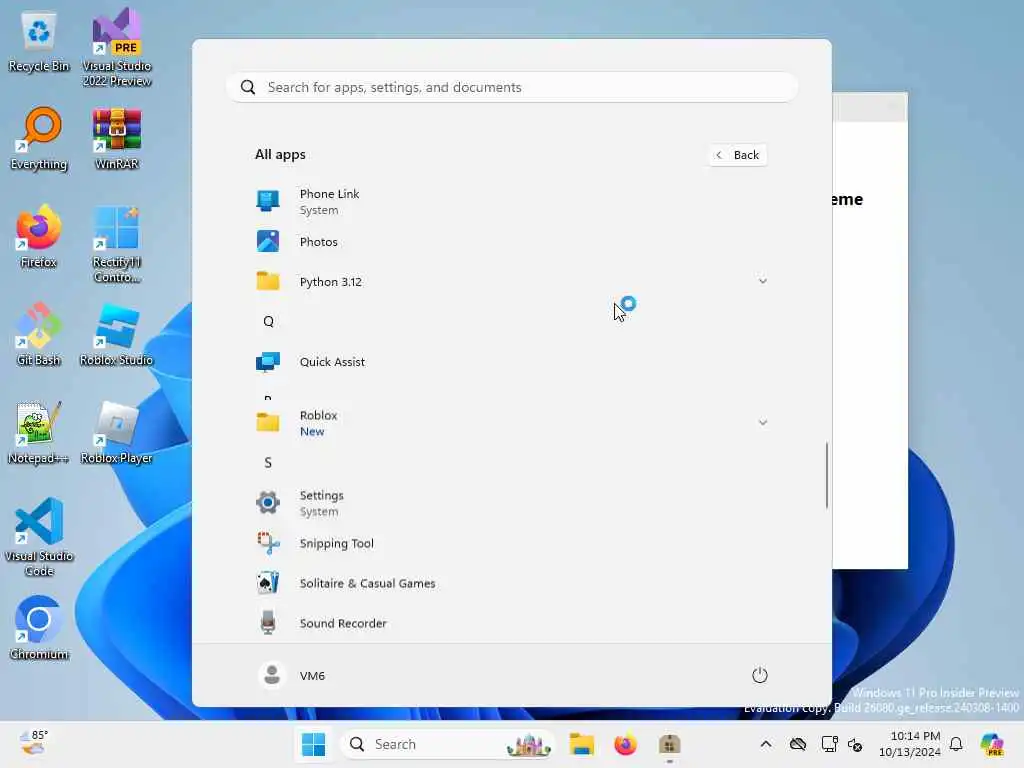1024x768 pixels.
Task: Open the Roblox folder icon
Action: pos(268,423)
